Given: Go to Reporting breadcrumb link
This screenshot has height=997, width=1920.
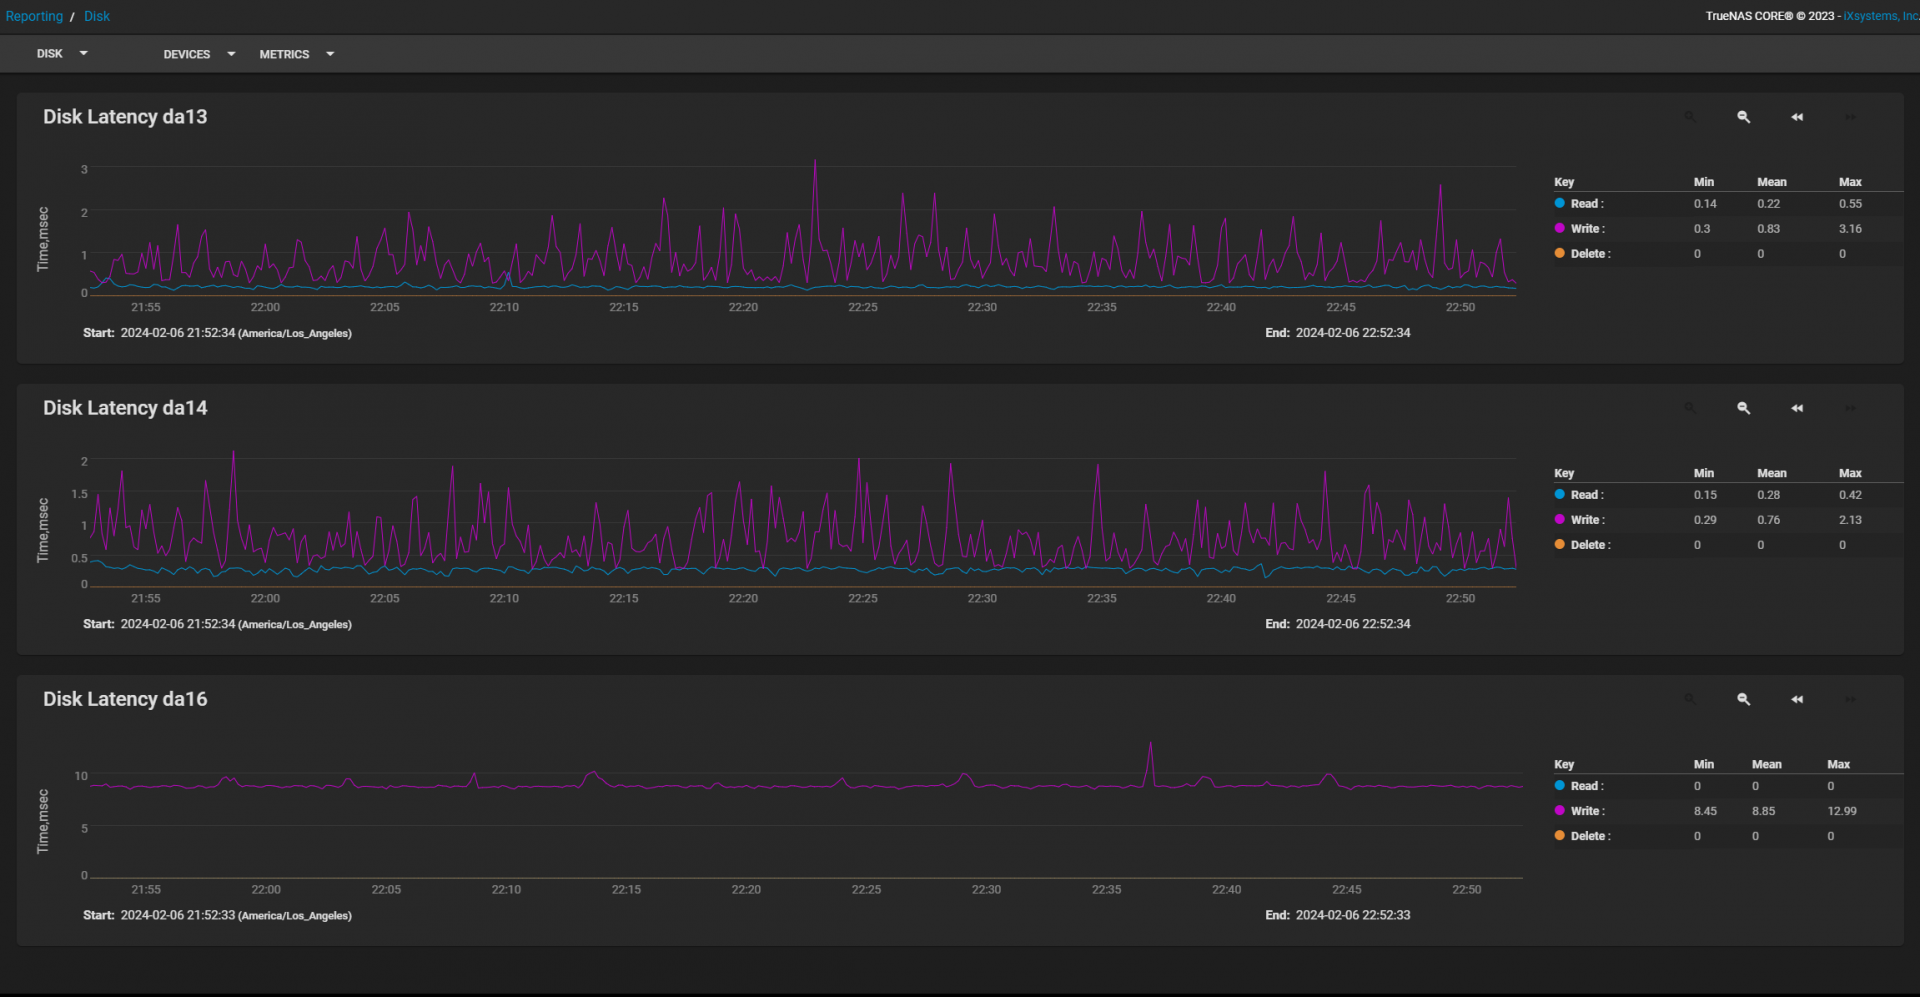Looking at the screenshot, I should (x=34, y=16).
